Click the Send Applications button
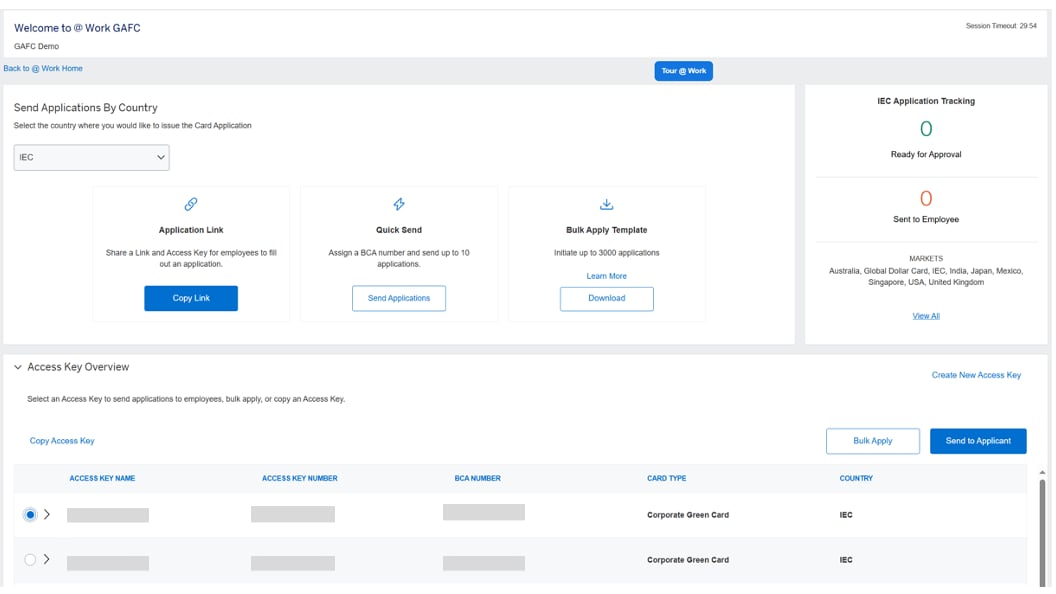This screenshot has height=594, width=1056. coord(400,297)
